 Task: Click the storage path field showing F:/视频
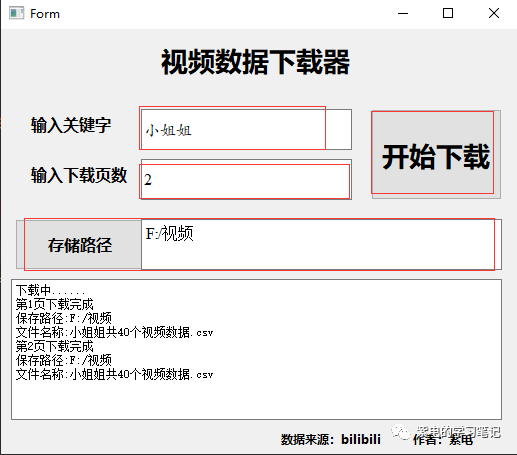(321, 244)
